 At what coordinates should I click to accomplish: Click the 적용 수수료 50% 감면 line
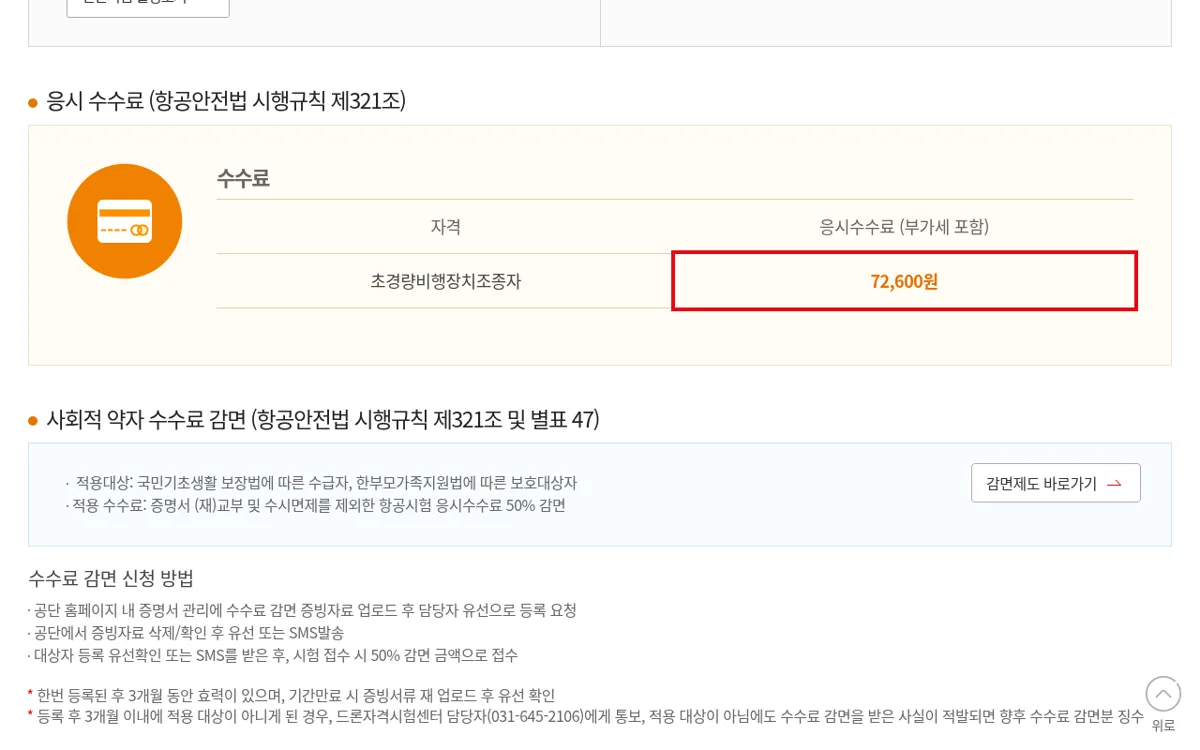[x=316, y=505]
